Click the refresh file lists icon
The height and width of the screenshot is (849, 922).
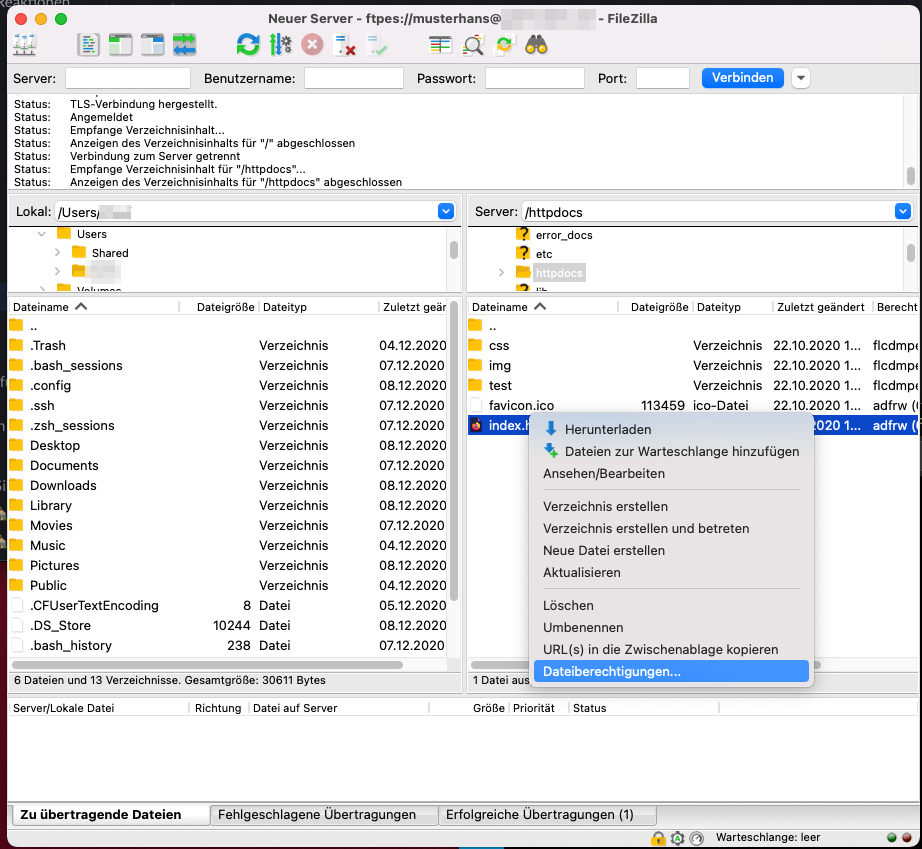[x=247, y=45]
